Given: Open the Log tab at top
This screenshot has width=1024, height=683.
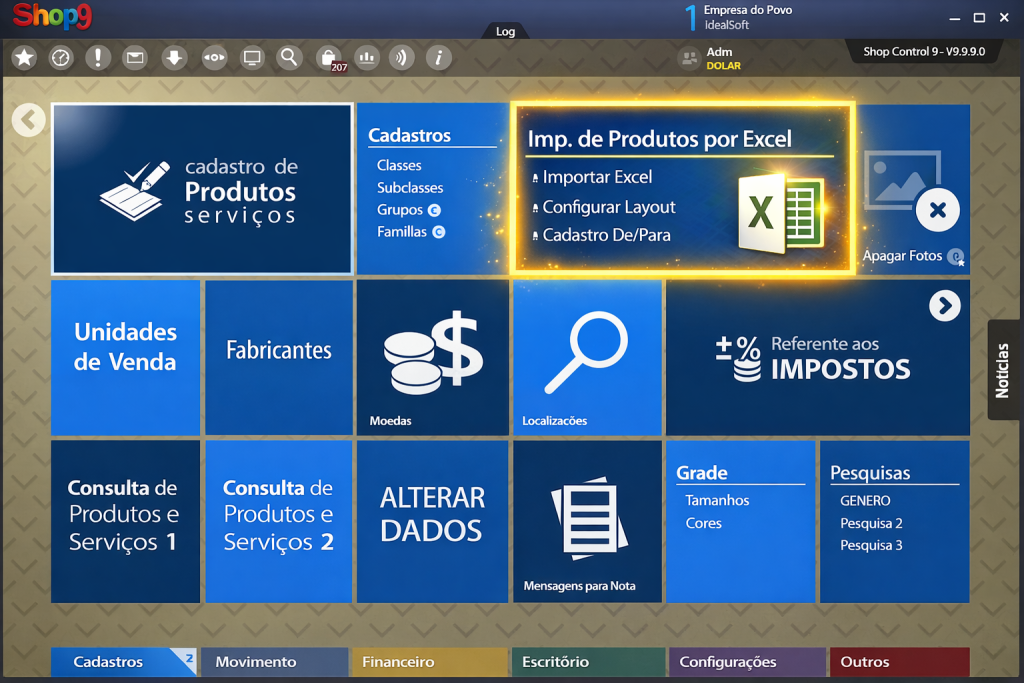Looking at the screenshot, I should (506, 31).
